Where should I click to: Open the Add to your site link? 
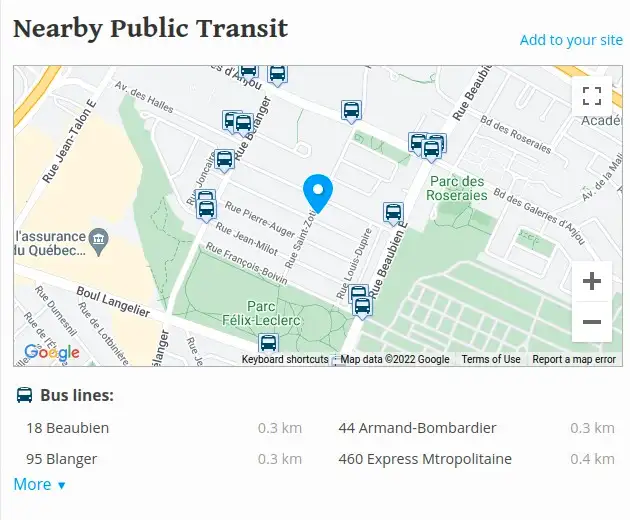point(571,40)
